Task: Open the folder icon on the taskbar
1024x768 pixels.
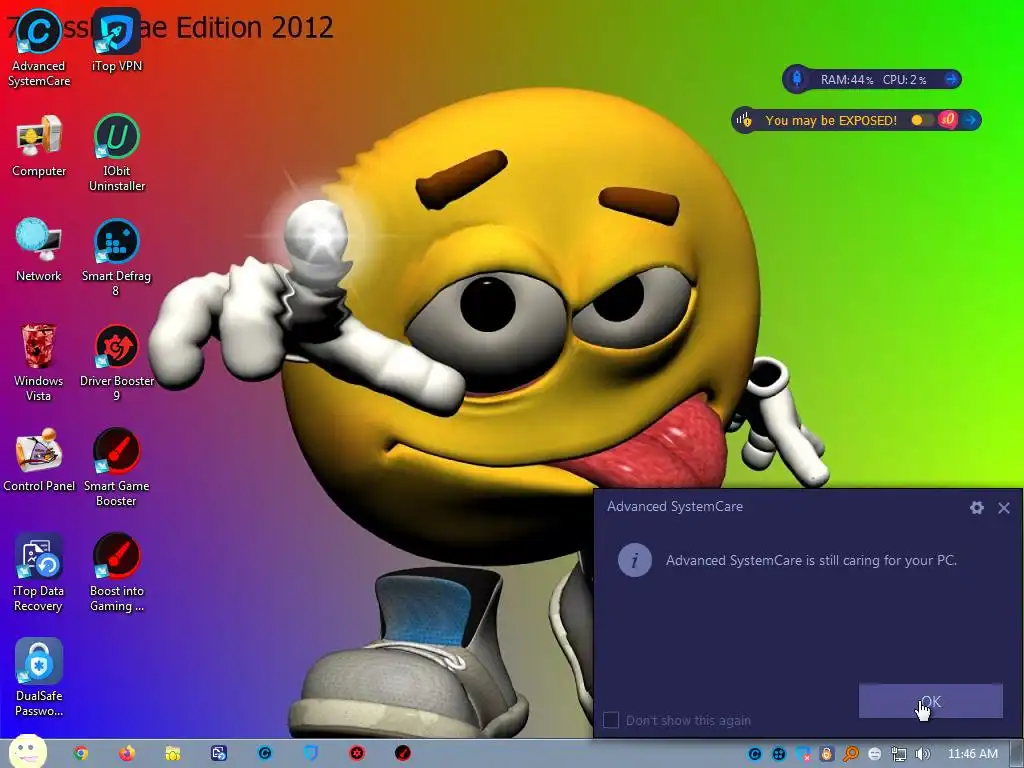Action: coord(172,754)
